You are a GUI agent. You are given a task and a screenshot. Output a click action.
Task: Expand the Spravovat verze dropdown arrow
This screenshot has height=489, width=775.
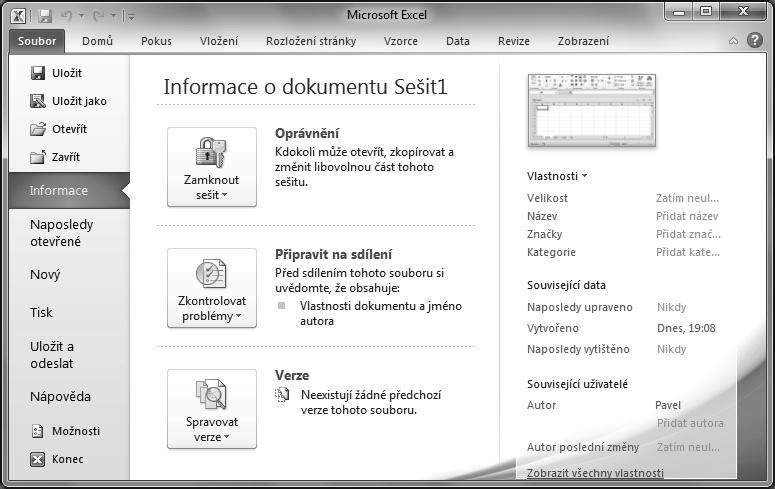click(x=226, y=438)
